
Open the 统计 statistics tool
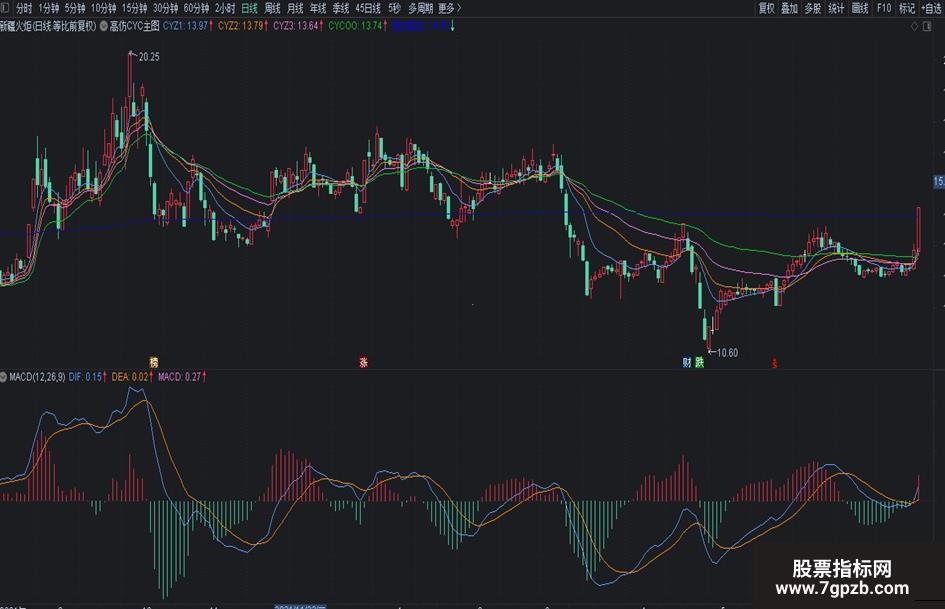click(x=836, y=8)
